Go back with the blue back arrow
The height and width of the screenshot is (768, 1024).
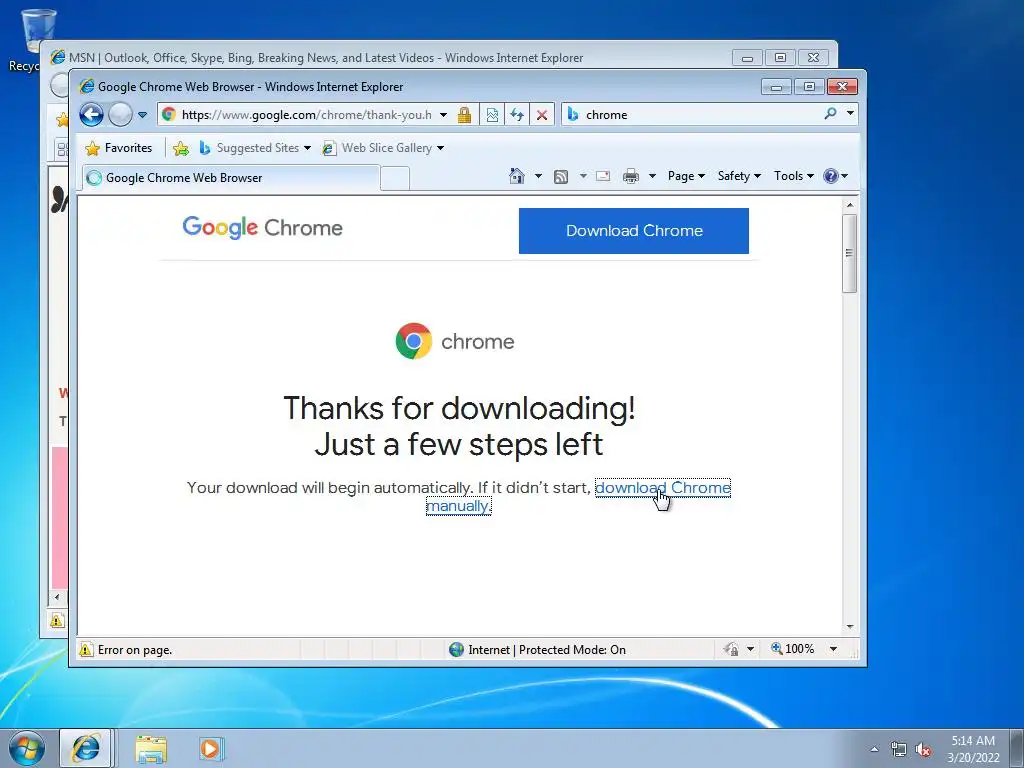(x=91, y=115)
